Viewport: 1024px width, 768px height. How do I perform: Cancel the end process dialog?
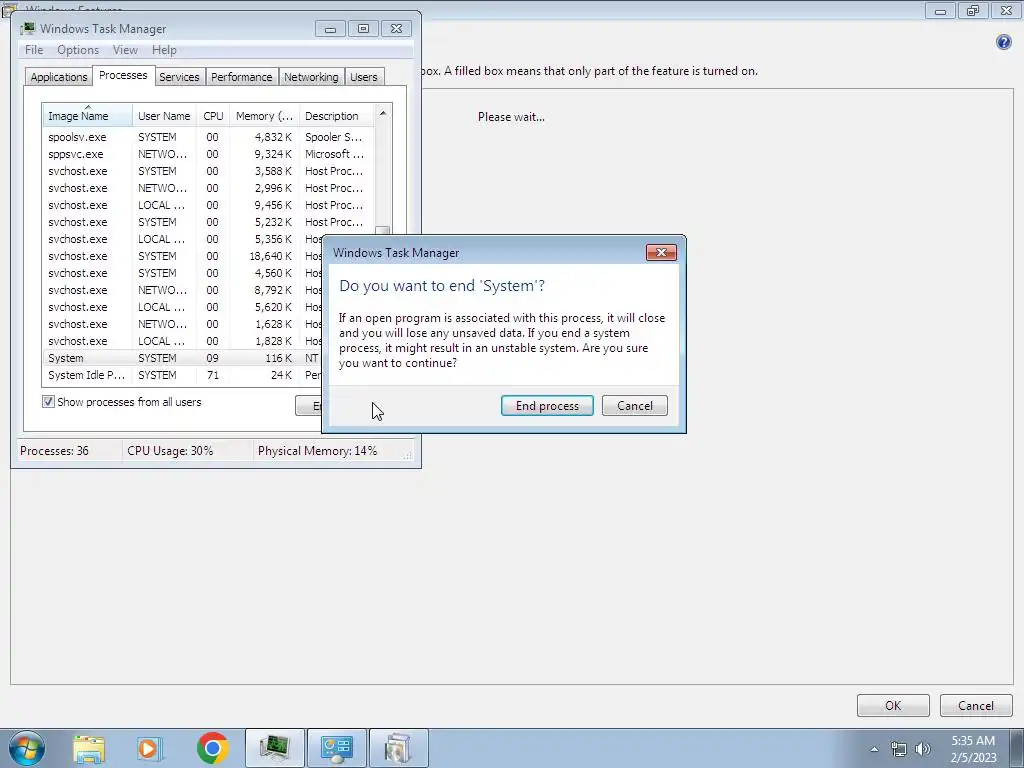click(x=635, y=406)
